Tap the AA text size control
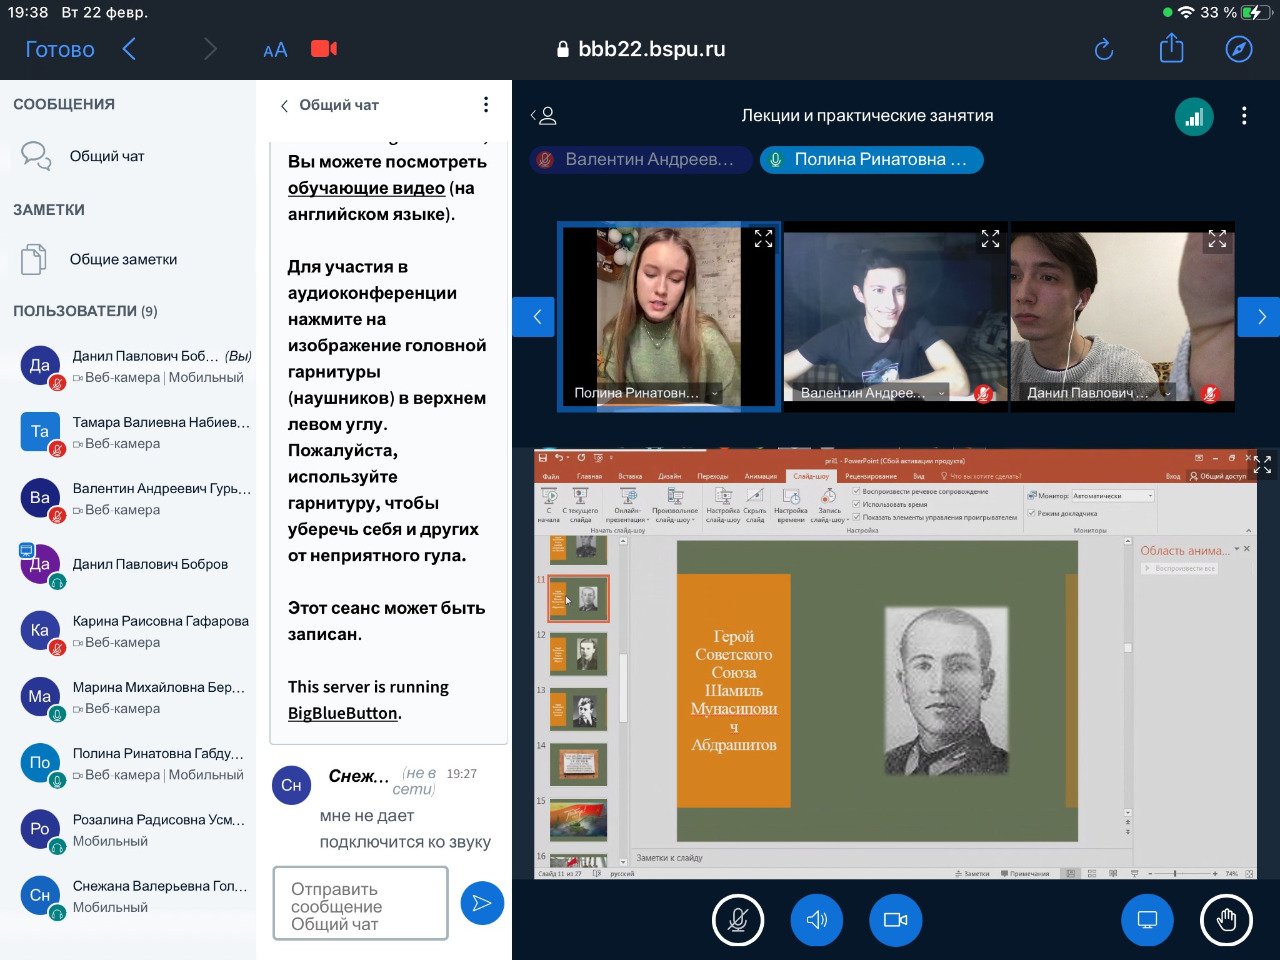Screen dimensions: 1280x960 (275, 50)
